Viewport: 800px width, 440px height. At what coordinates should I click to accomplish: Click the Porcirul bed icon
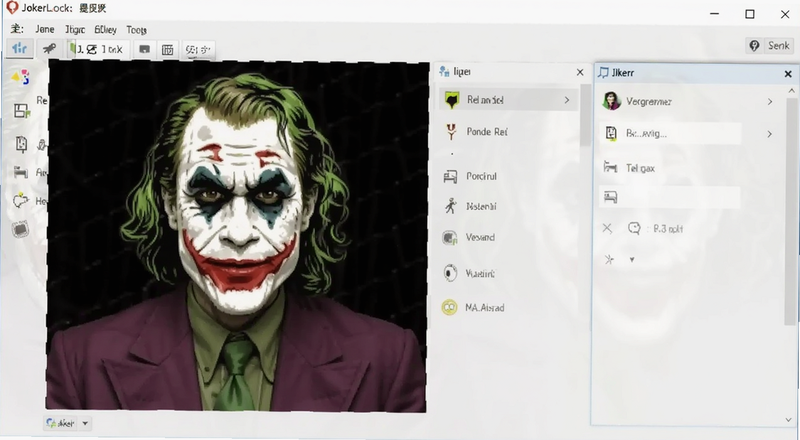coord(450,177)
